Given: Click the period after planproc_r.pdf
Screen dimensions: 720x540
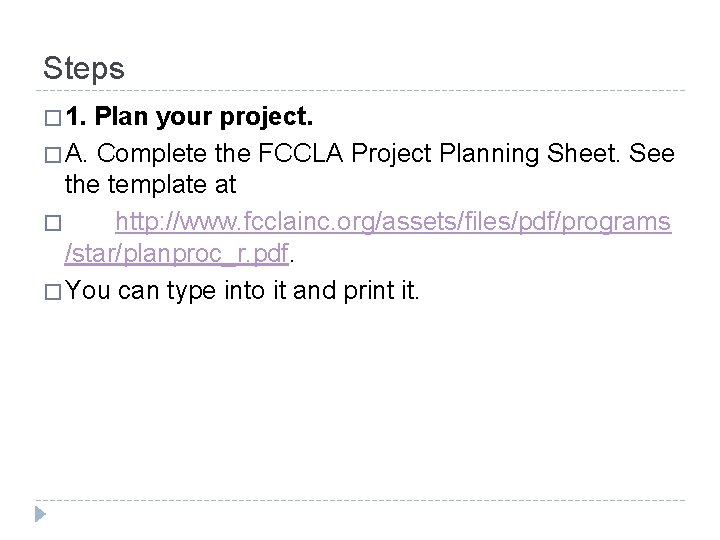Looking at the screenshot, I should click(292, 261).
